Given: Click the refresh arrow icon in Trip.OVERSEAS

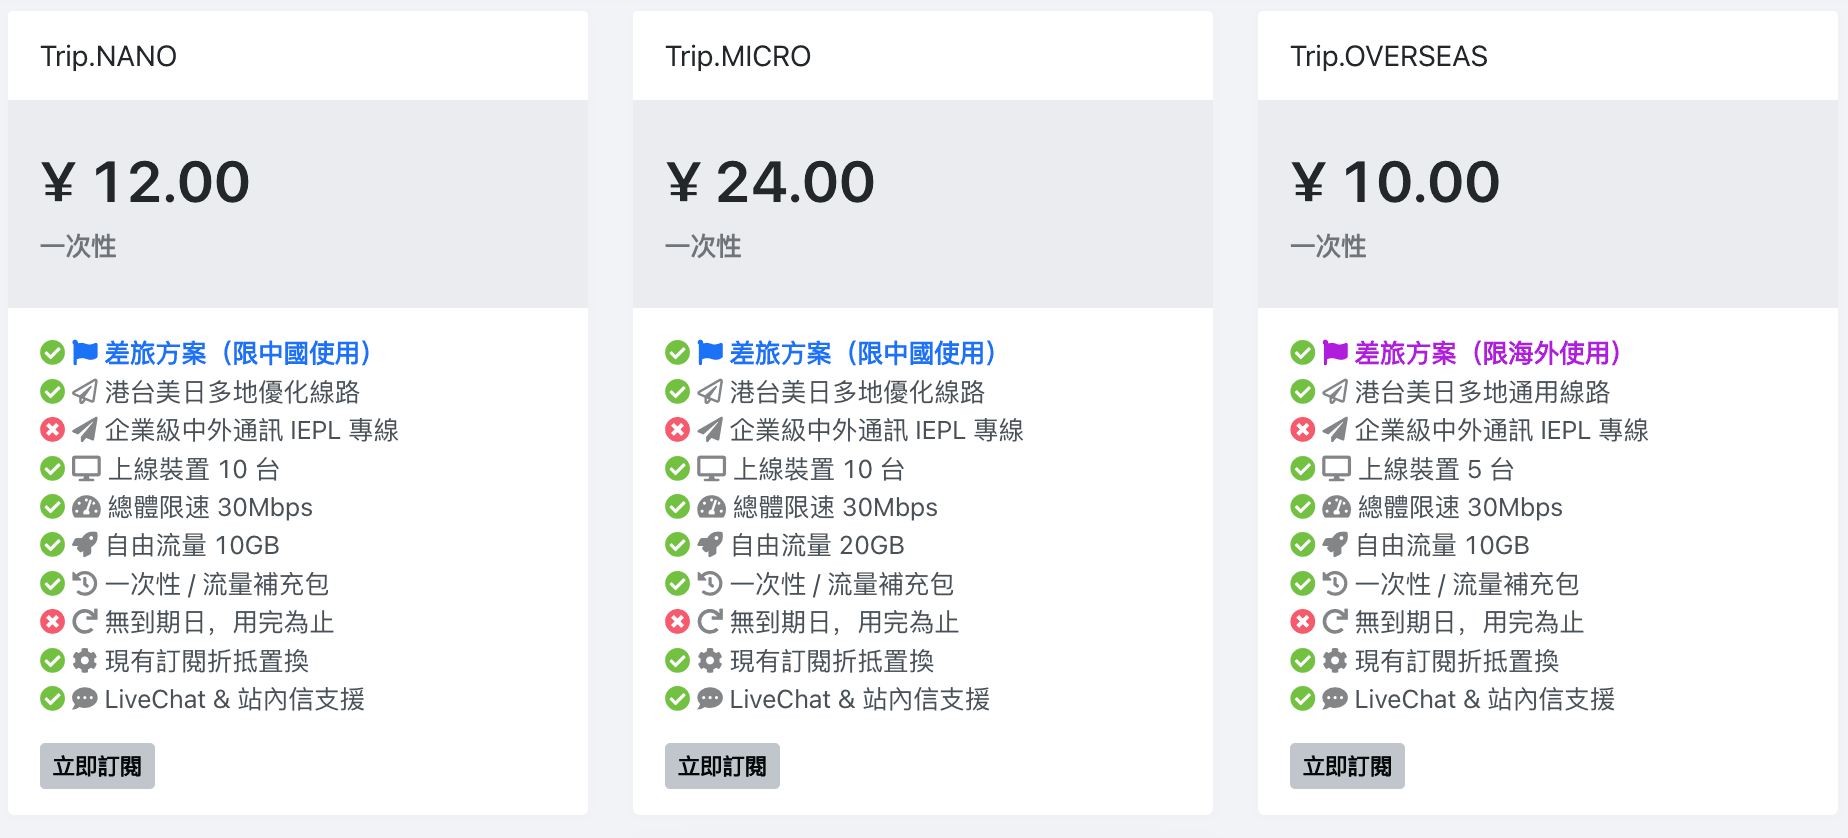Looking at the screenshot, I should tap(1335, 622).
